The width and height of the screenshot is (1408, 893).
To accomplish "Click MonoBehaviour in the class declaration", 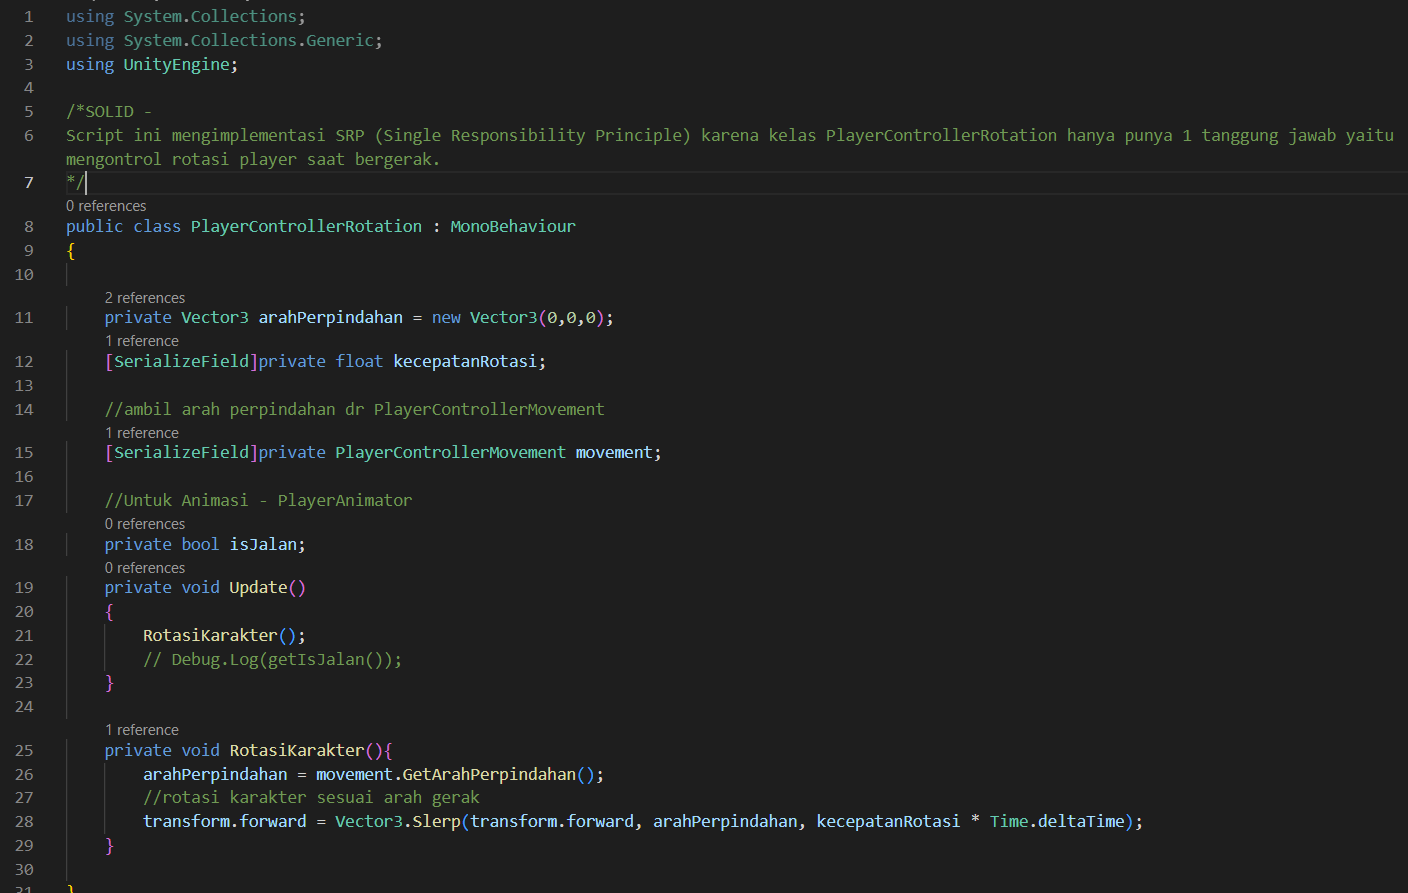I will [x=513, y=225].
